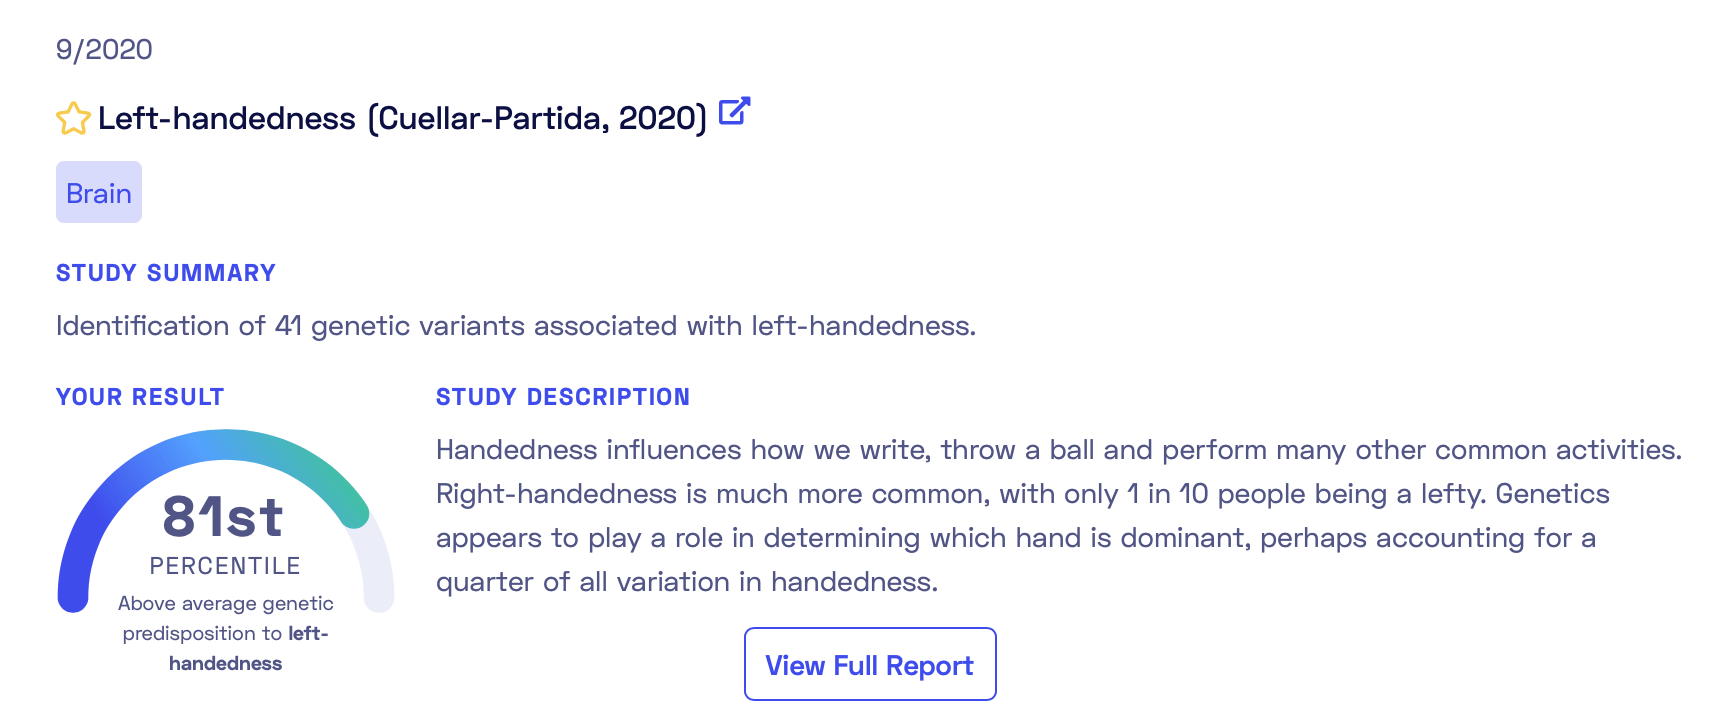Screen dimensions: 1733x724
Task: Toggle the yellow favorite star icon
Action: coord(73,119)
